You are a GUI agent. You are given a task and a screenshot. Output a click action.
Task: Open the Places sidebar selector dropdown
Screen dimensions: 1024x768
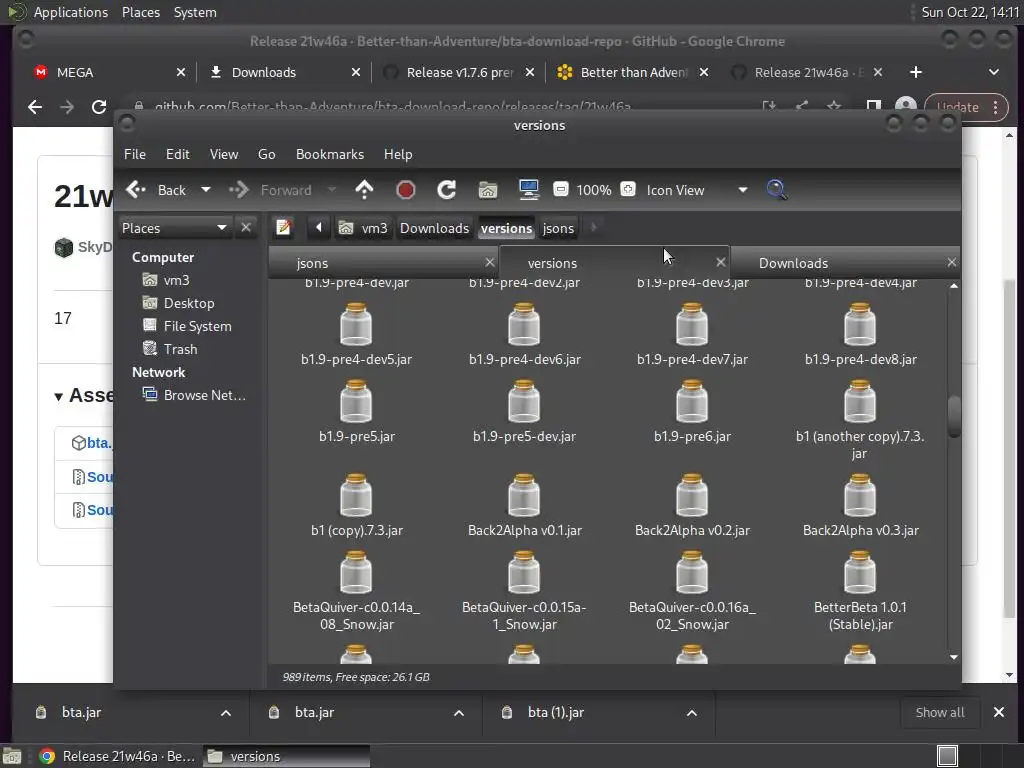tap(221, 228)
